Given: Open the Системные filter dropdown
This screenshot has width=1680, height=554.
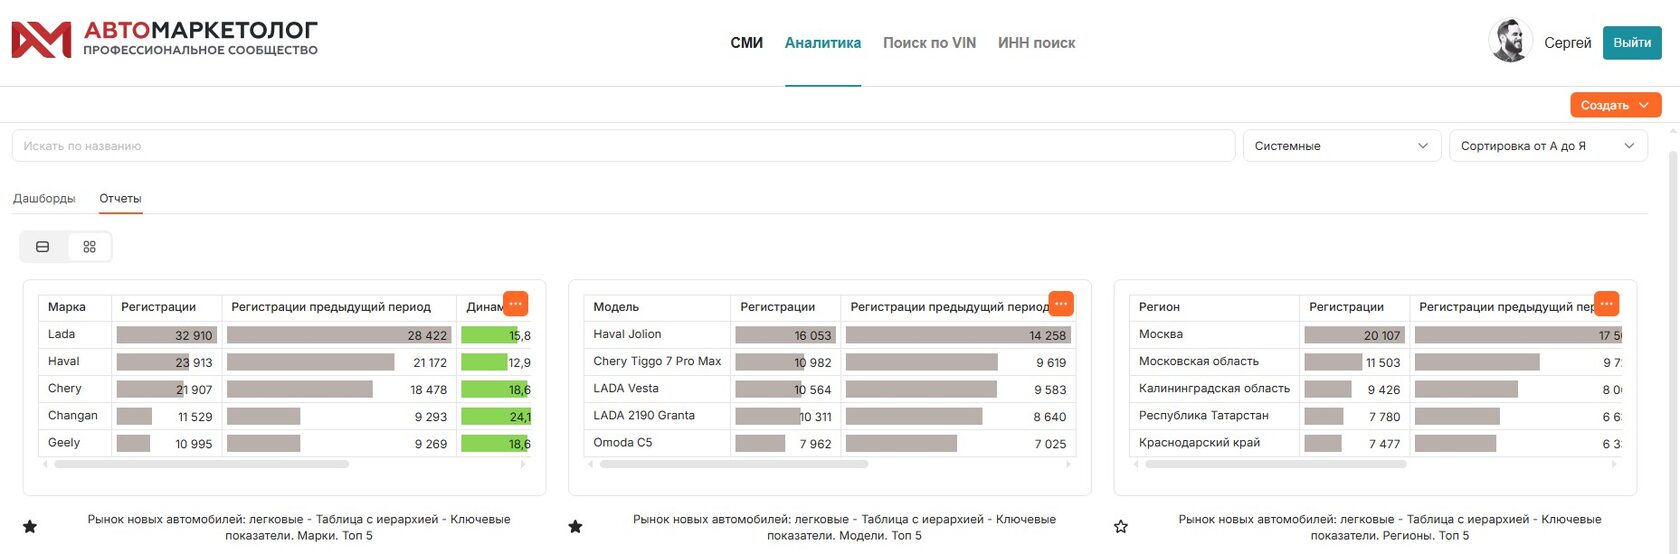Looking at the screenshot, I should (x=1341, y=146).
